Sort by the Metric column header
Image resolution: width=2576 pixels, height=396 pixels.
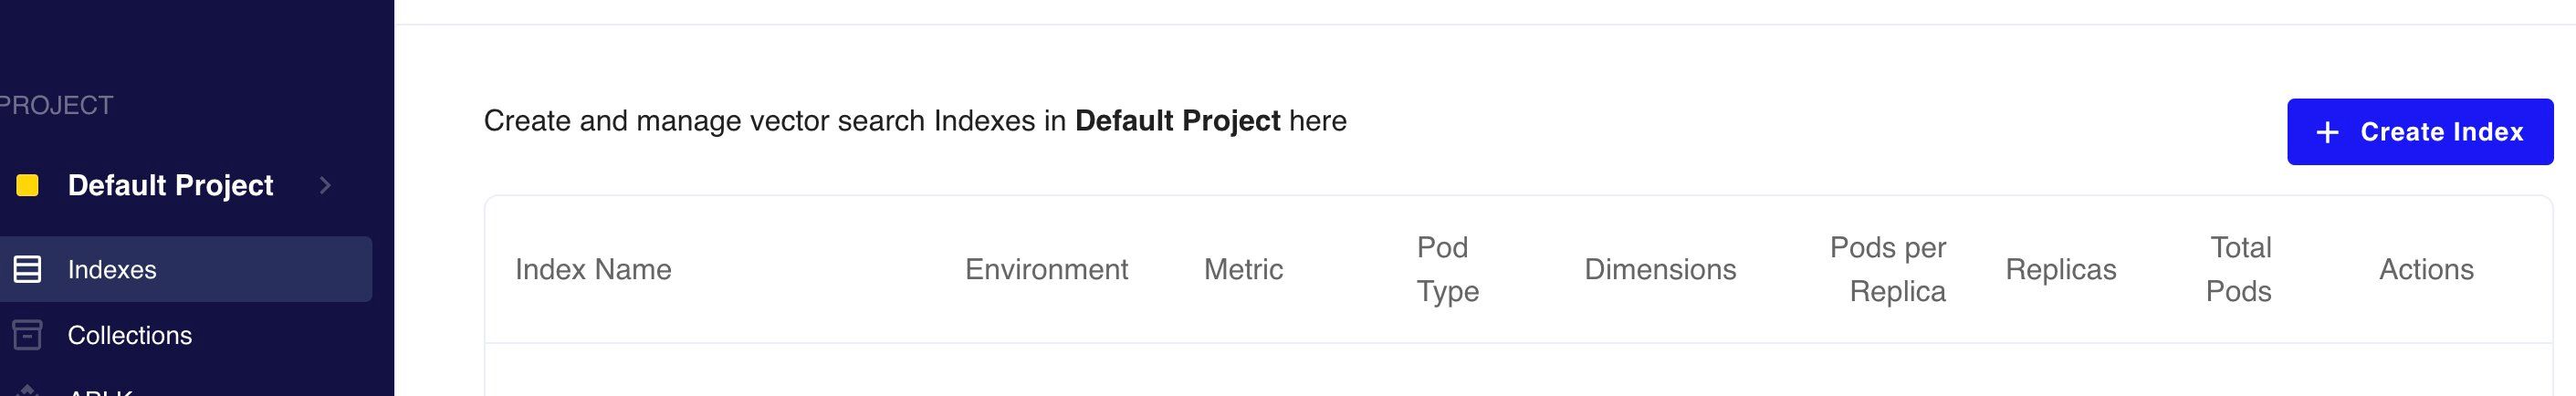[x=1243, y=269]
